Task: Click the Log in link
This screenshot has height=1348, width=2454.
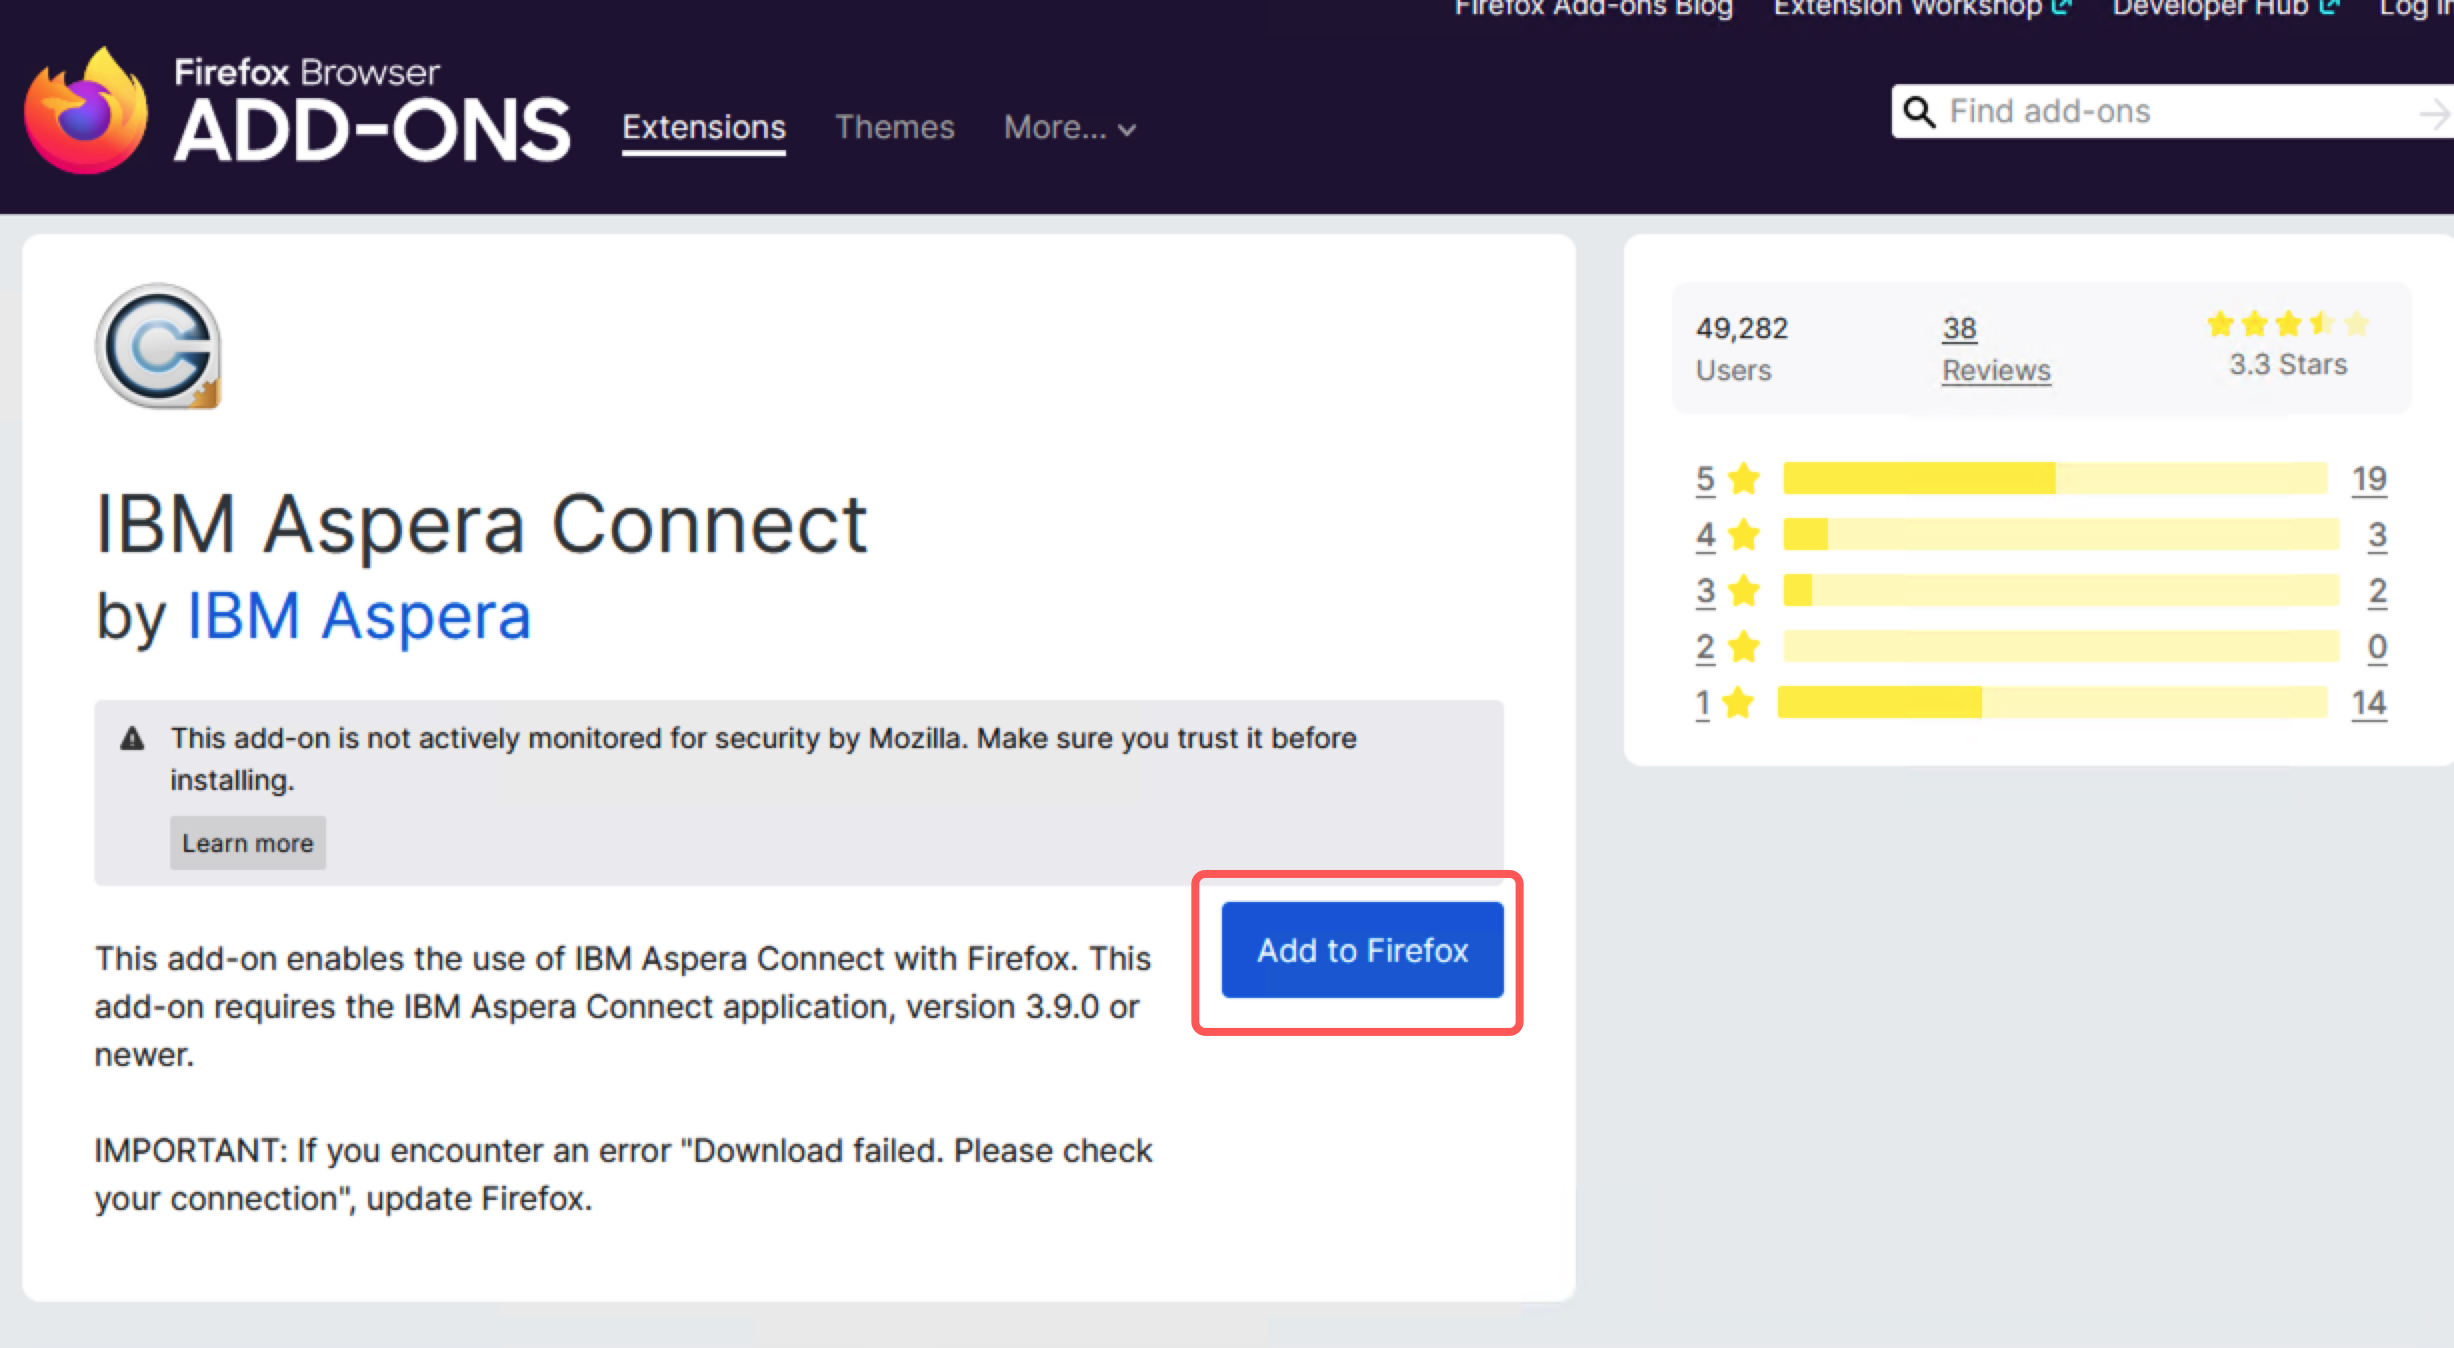Action: pyautogui.click(x=2416, y=8)
